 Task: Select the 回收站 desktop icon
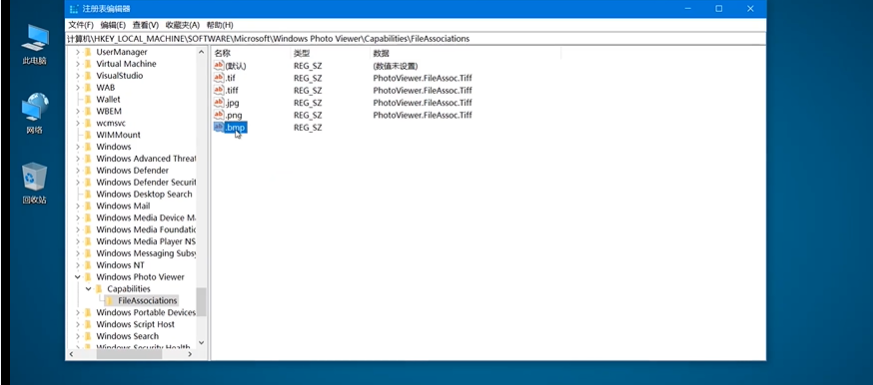(x=35, y=184)
